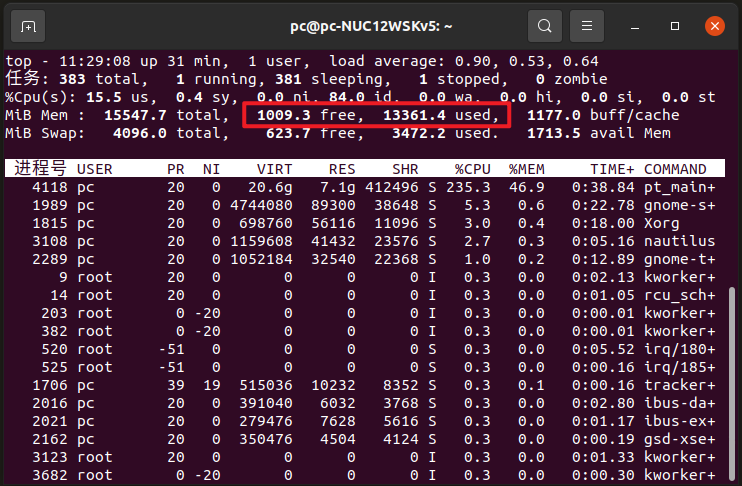Screen dimensions: 742x486
Task: Click the gnome-t+ command
Action: click(x=680, y=259)
